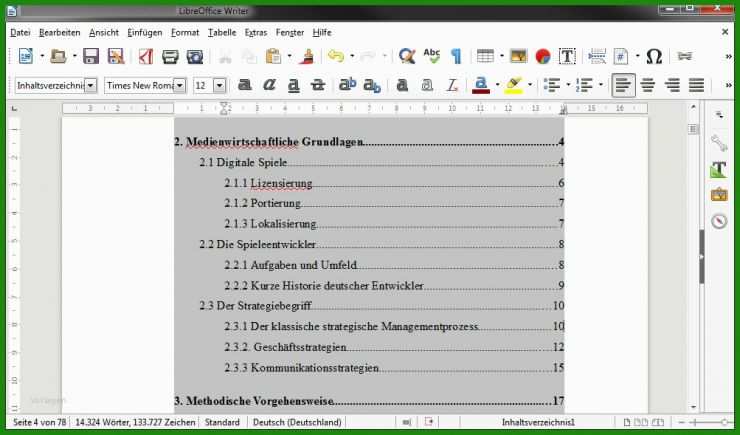The width and height of the screenshot is (740, 435).
Task: Toggle formatting marks (pilcrow)
Action: (x=456, y=56)
